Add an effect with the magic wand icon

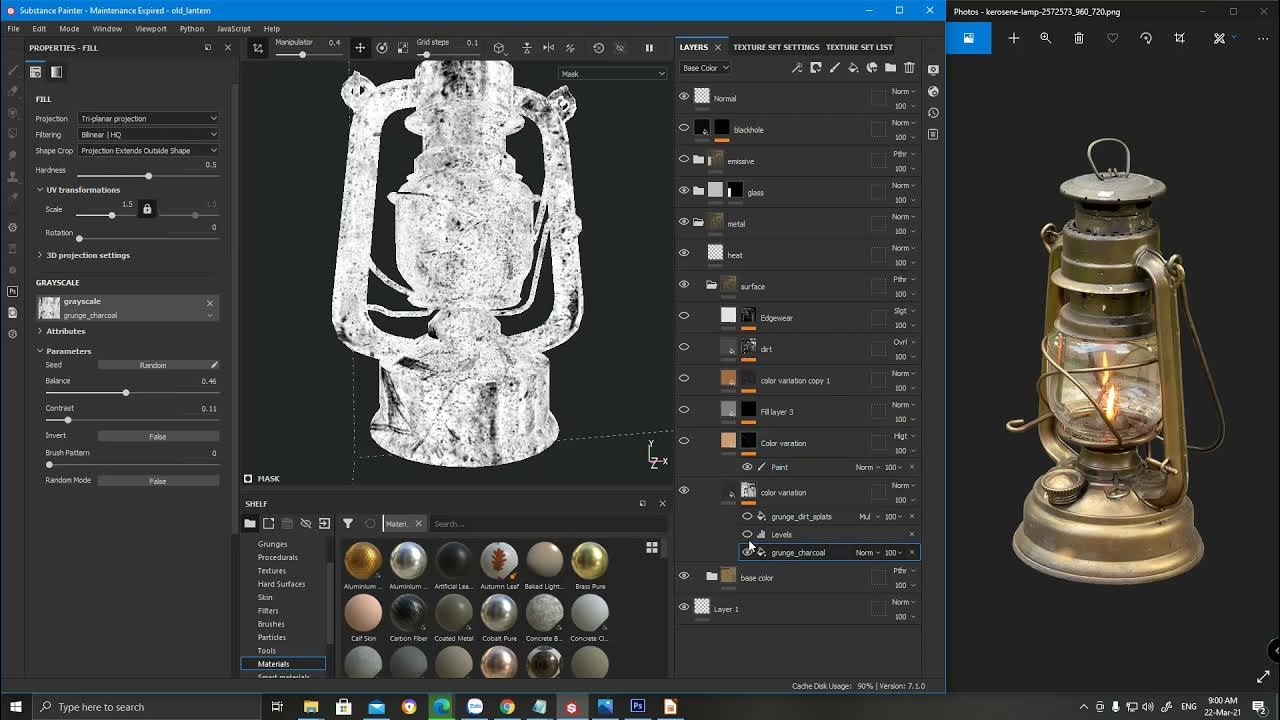797,68
